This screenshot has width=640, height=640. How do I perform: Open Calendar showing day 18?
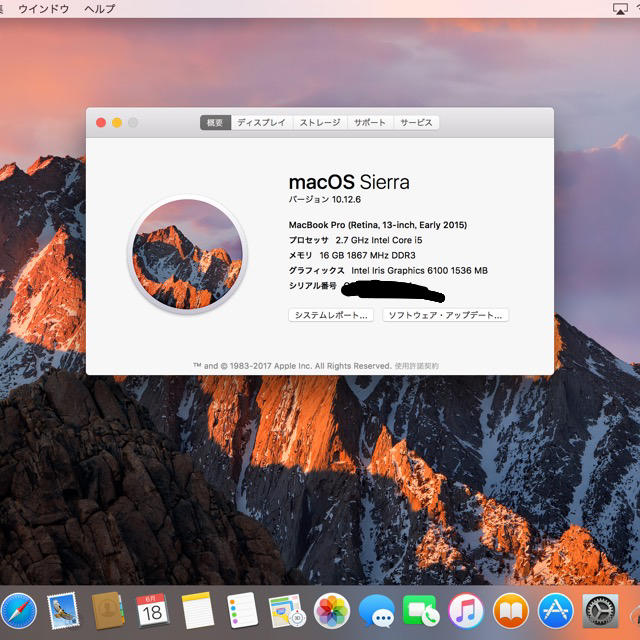click(x=152, y=611)
